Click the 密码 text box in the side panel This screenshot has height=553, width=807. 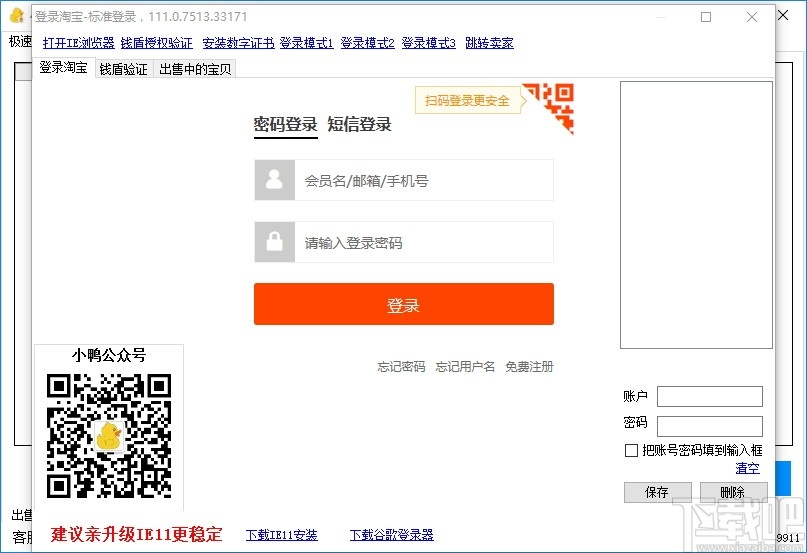pyautogui.click(x=710, y=426)
